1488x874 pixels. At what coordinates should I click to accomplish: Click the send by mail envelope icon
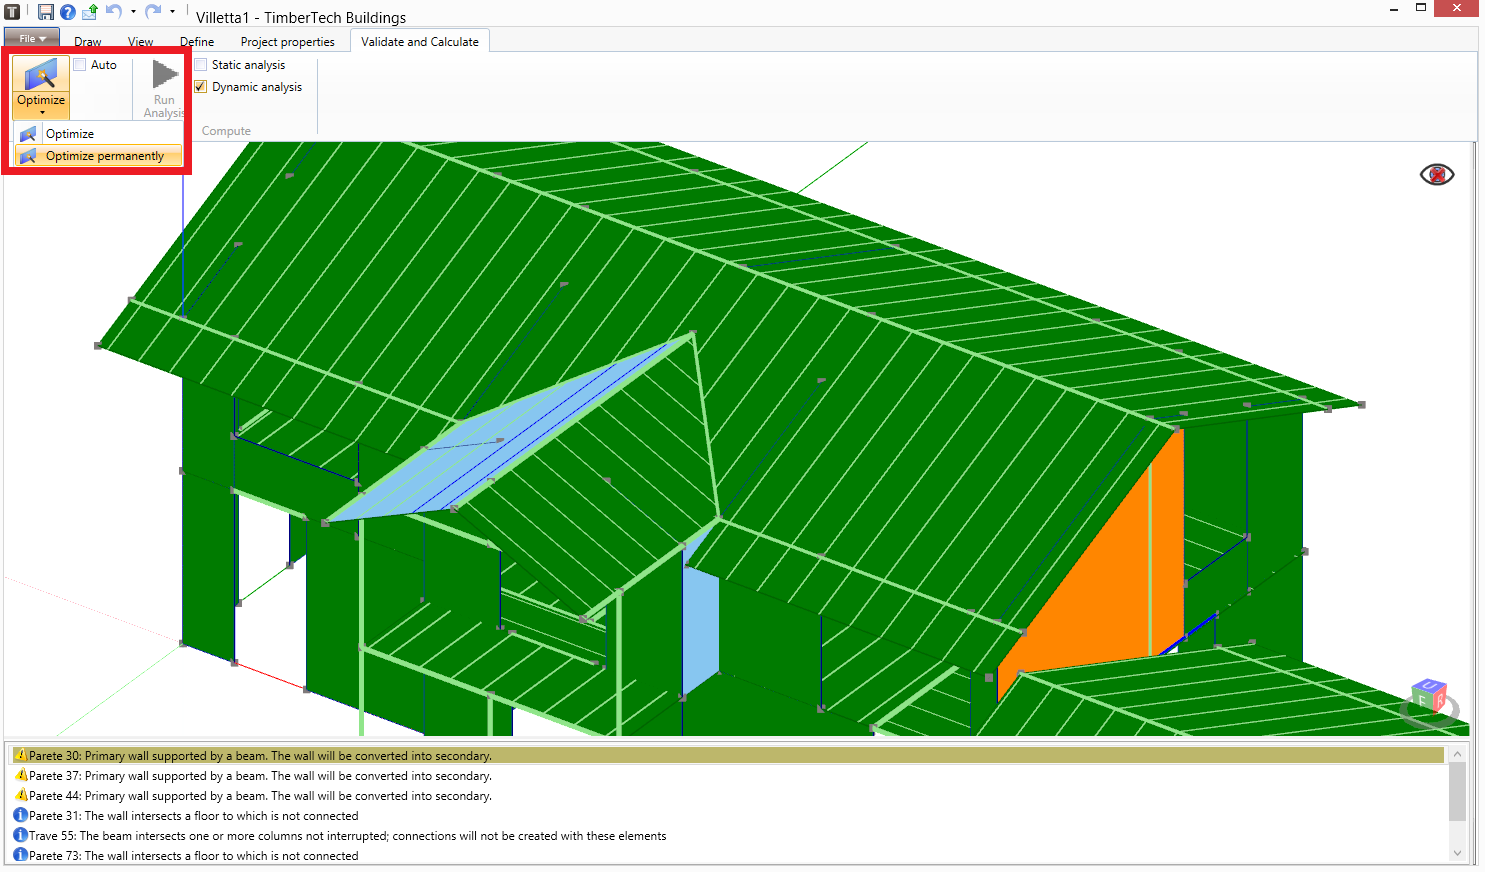tap(90, 12)
